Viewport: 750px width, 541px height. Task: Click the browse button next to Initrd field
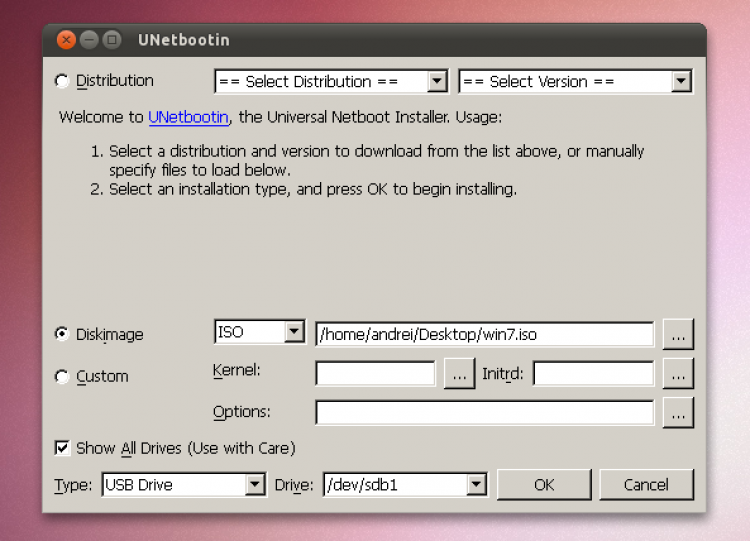point(677,374)
